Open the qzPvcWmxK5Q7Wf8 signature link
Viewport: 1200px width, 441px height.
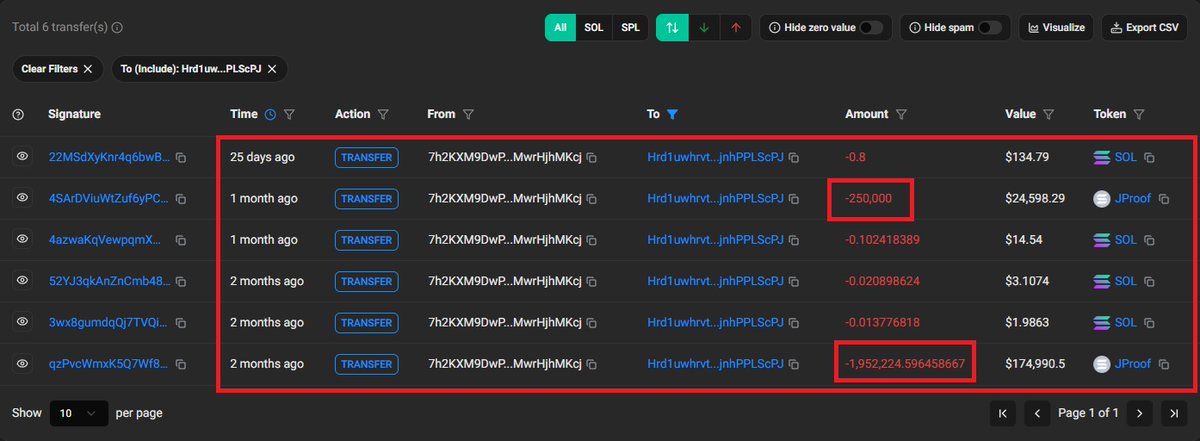click(x=110, y=364)
